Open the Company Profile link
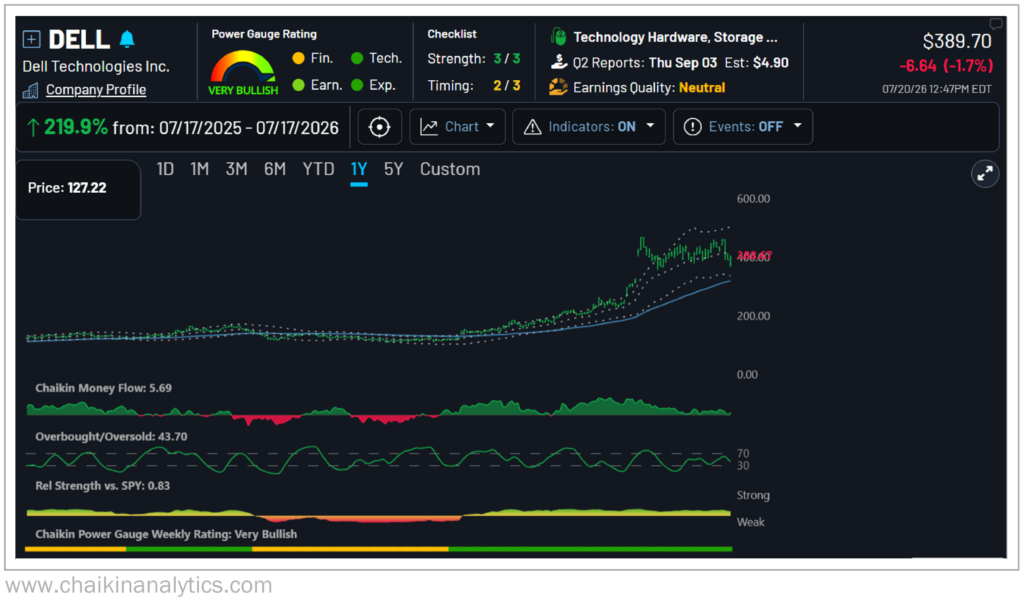The width and height of the screenshot is (1024, 604). (x=96, y=90)
